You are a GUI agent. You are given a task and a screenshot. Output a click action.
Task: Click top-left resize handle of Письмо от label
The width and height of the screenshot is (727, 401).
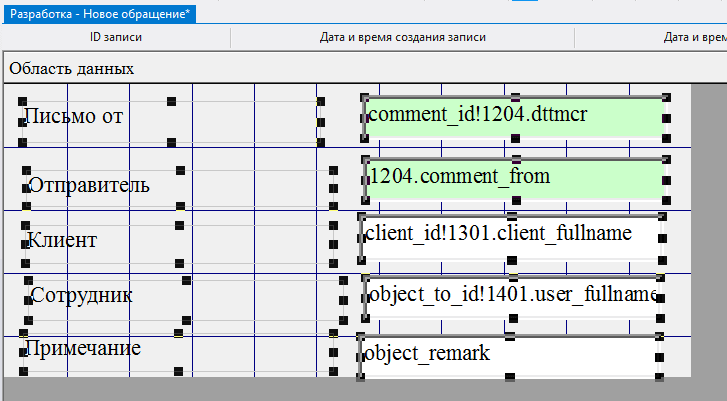[x=22, y=100]
